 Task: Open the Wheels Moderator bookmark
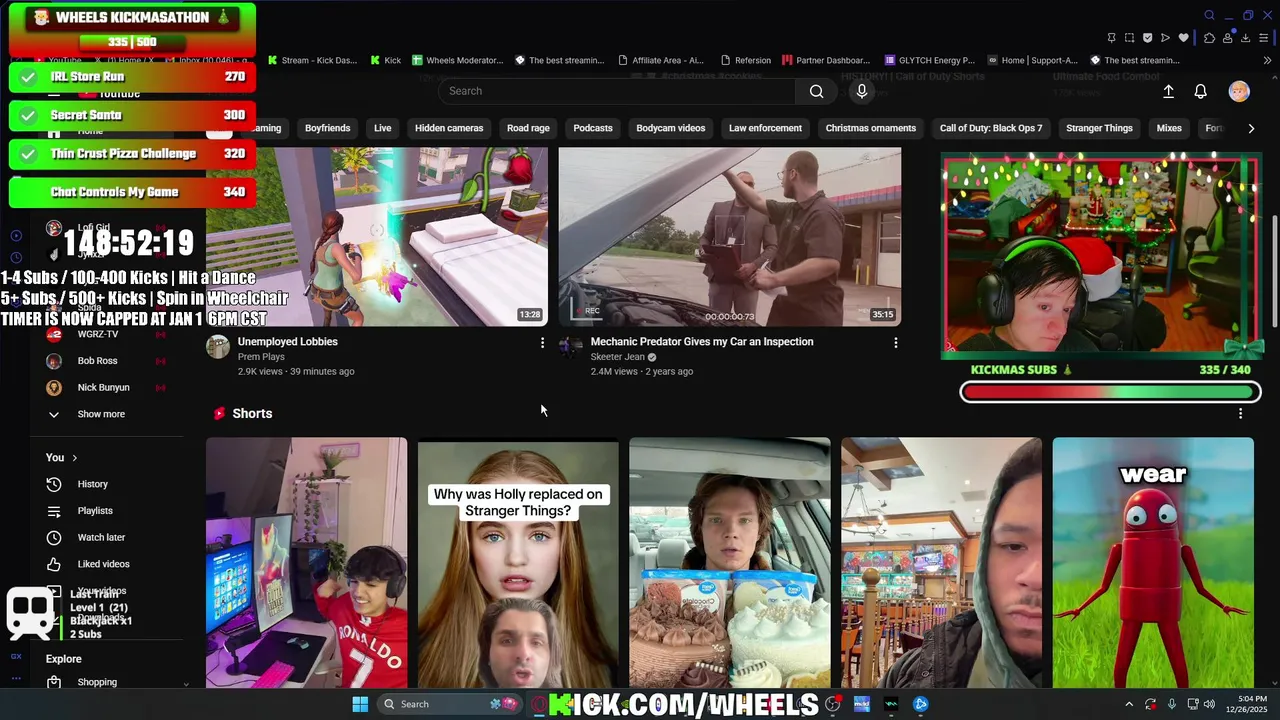pos(457,60)
